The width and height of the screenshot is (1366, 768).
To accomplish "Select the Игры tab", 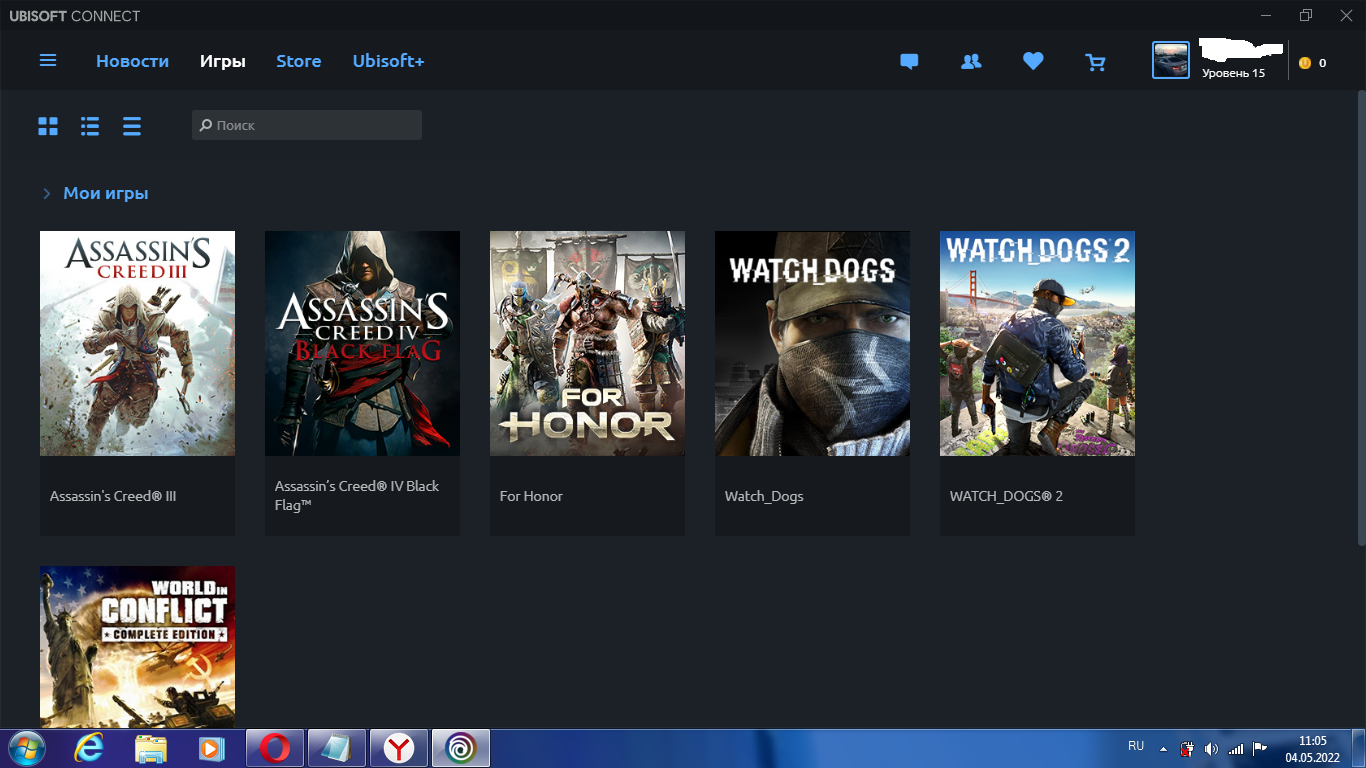I will [x=222, y=61].
